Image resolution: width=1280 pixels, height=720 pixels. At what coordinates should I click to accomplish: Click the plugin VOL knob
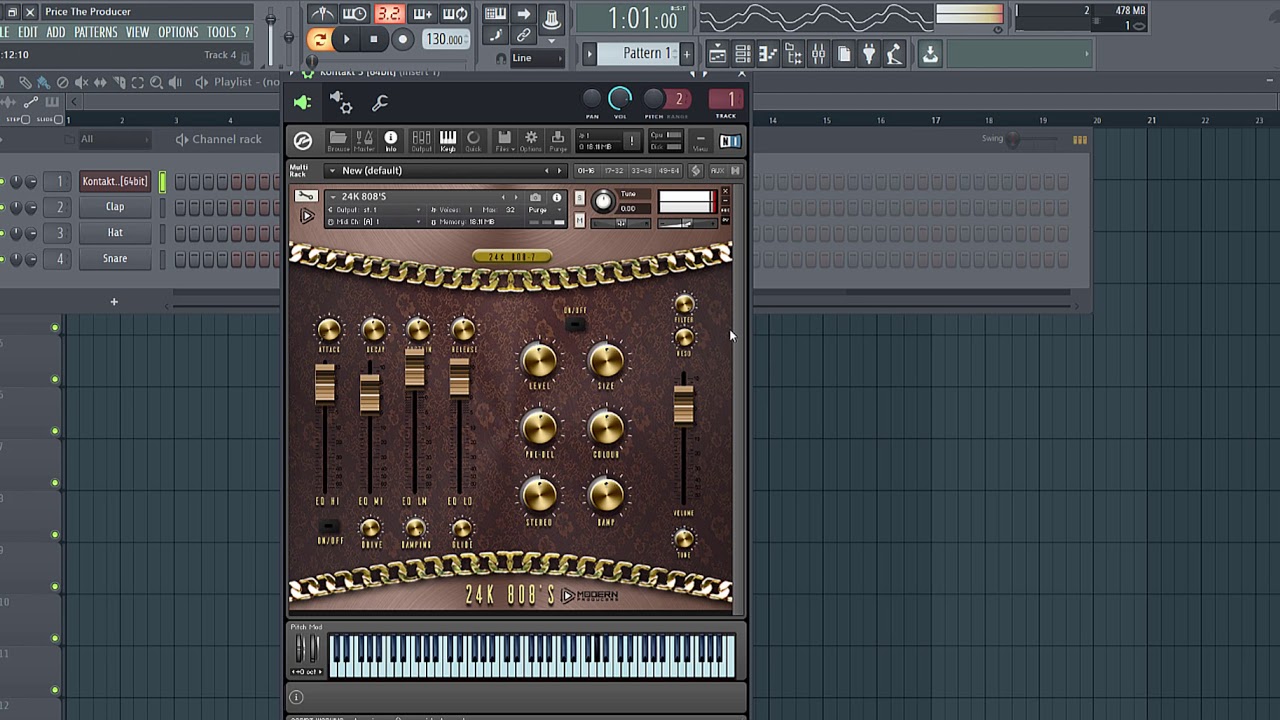click(x=620, y=98)
